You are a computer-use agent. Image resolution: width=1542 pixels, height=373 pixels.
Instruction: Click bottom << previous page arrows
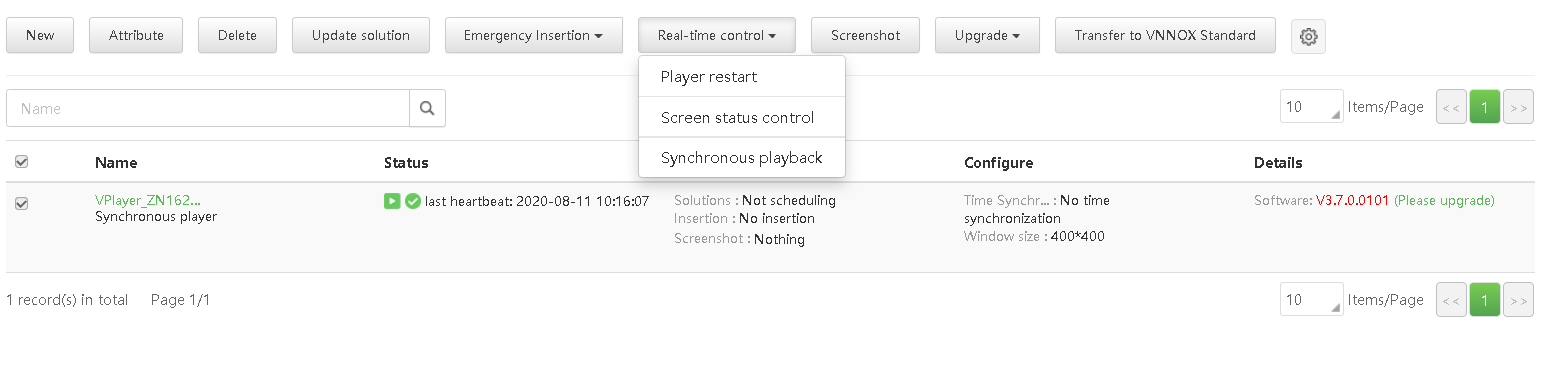pos(1451,300)
